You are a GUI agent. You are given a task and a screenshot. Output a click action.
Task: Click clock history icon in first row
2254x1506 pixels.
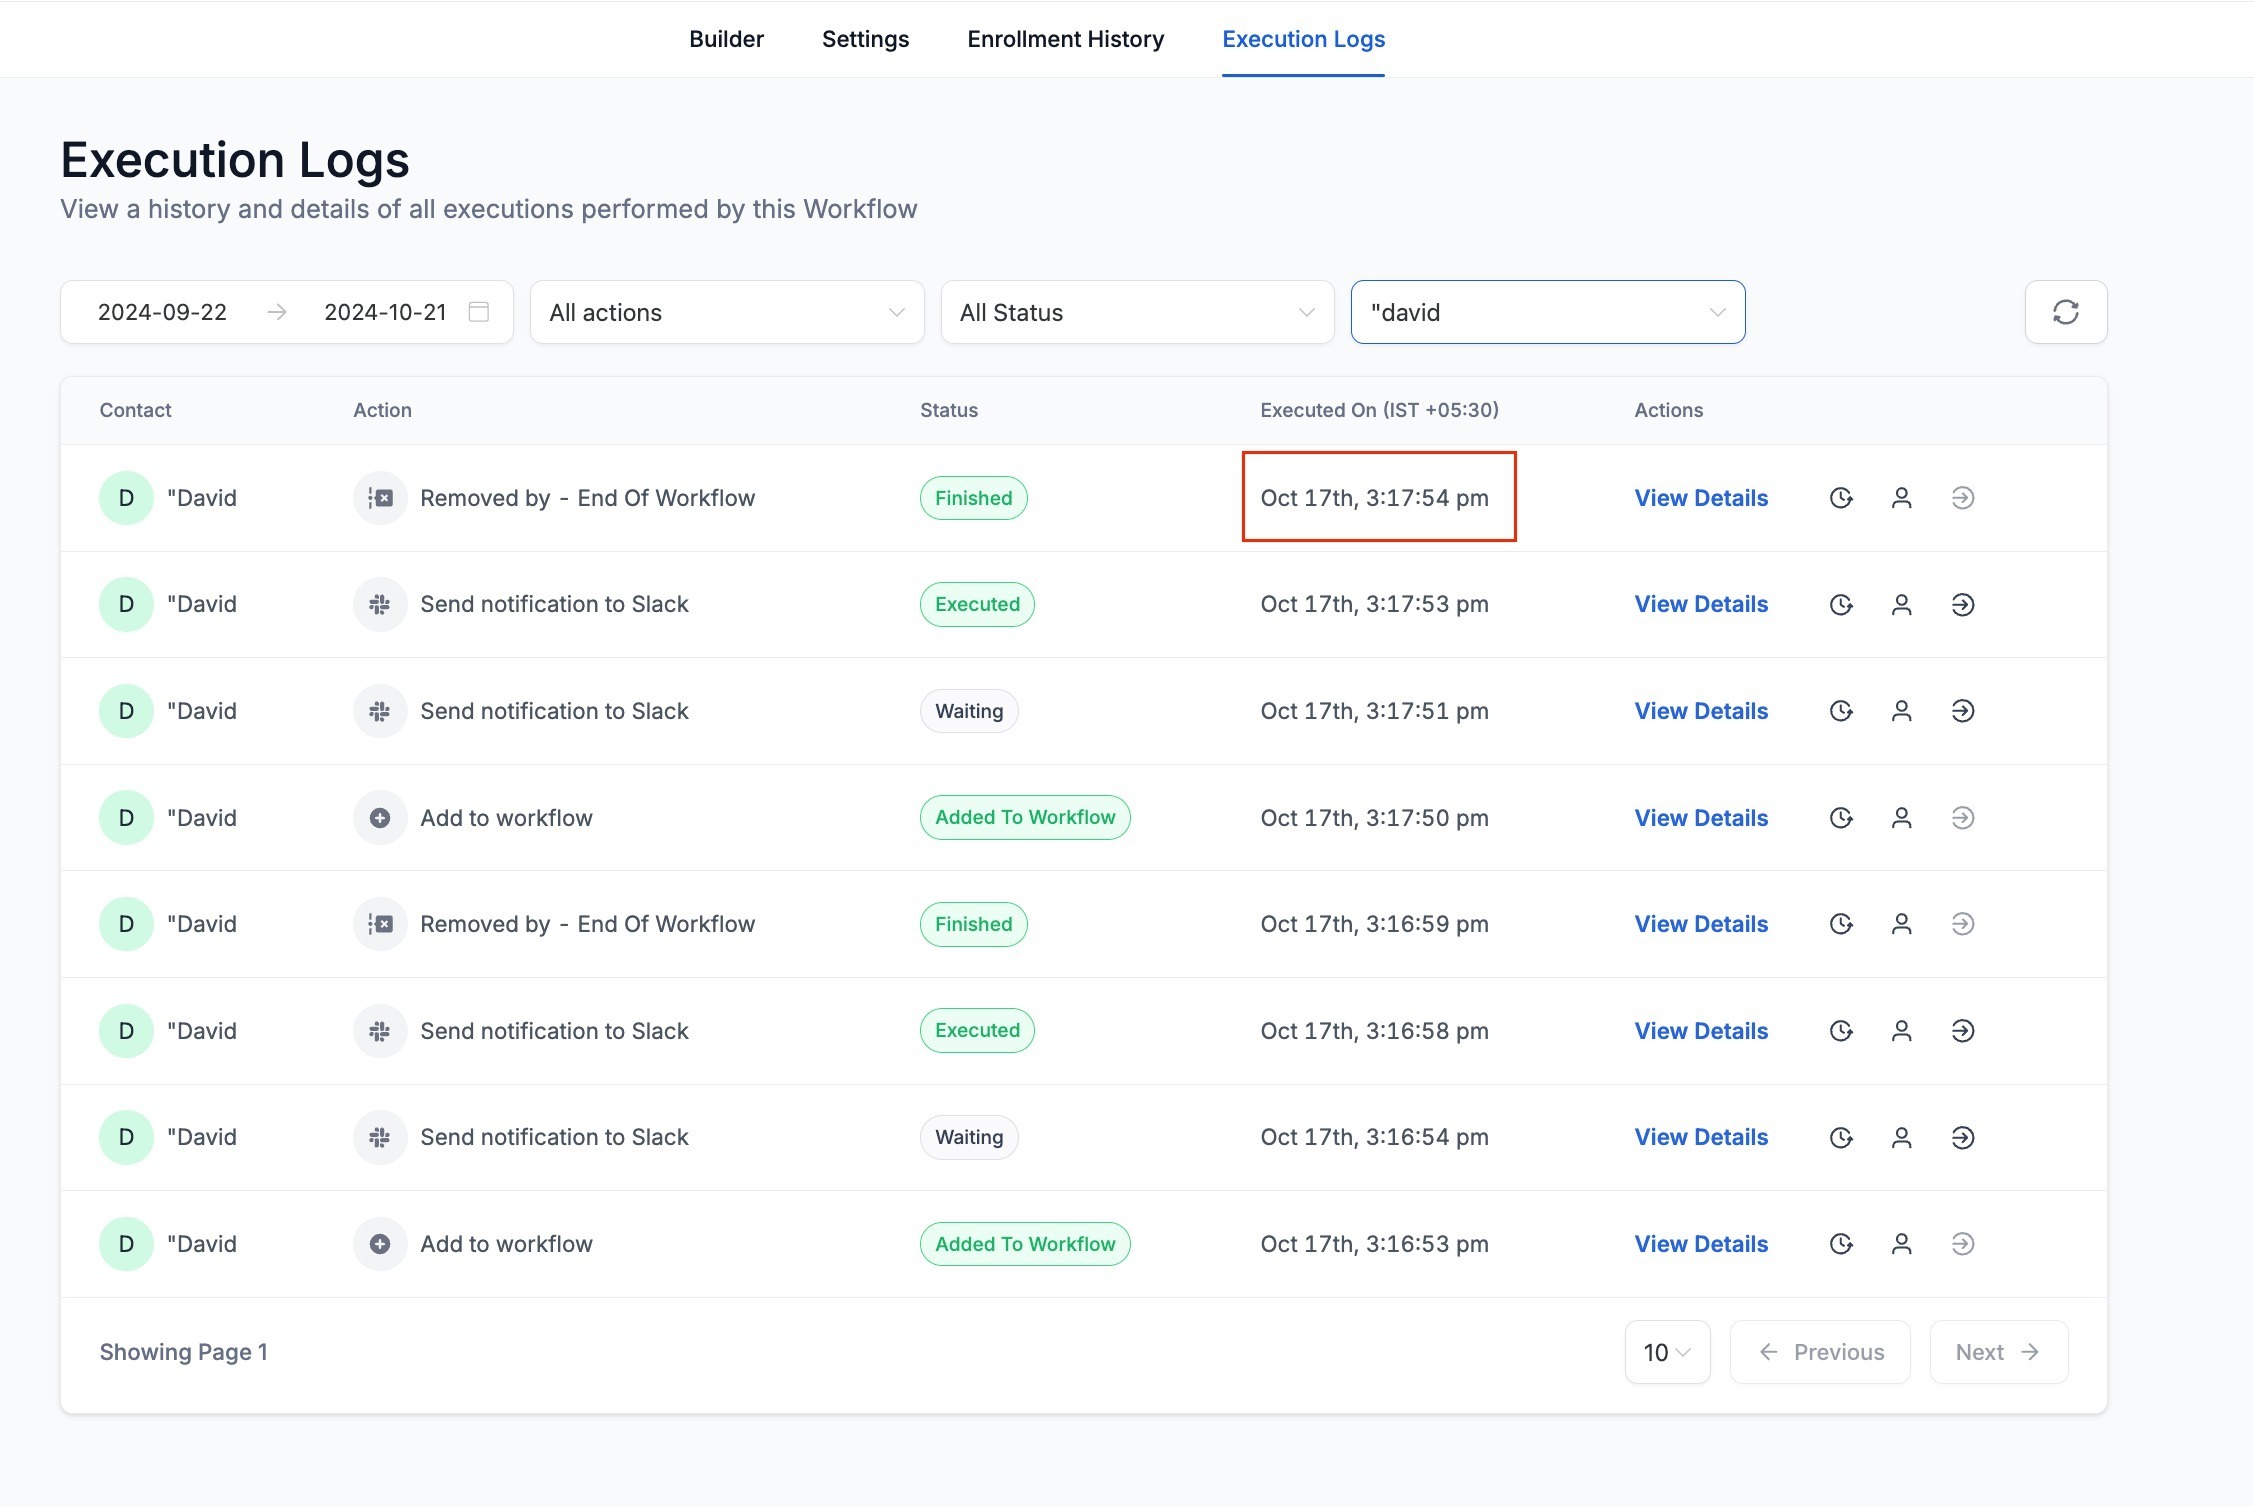tap(1840, 498)
